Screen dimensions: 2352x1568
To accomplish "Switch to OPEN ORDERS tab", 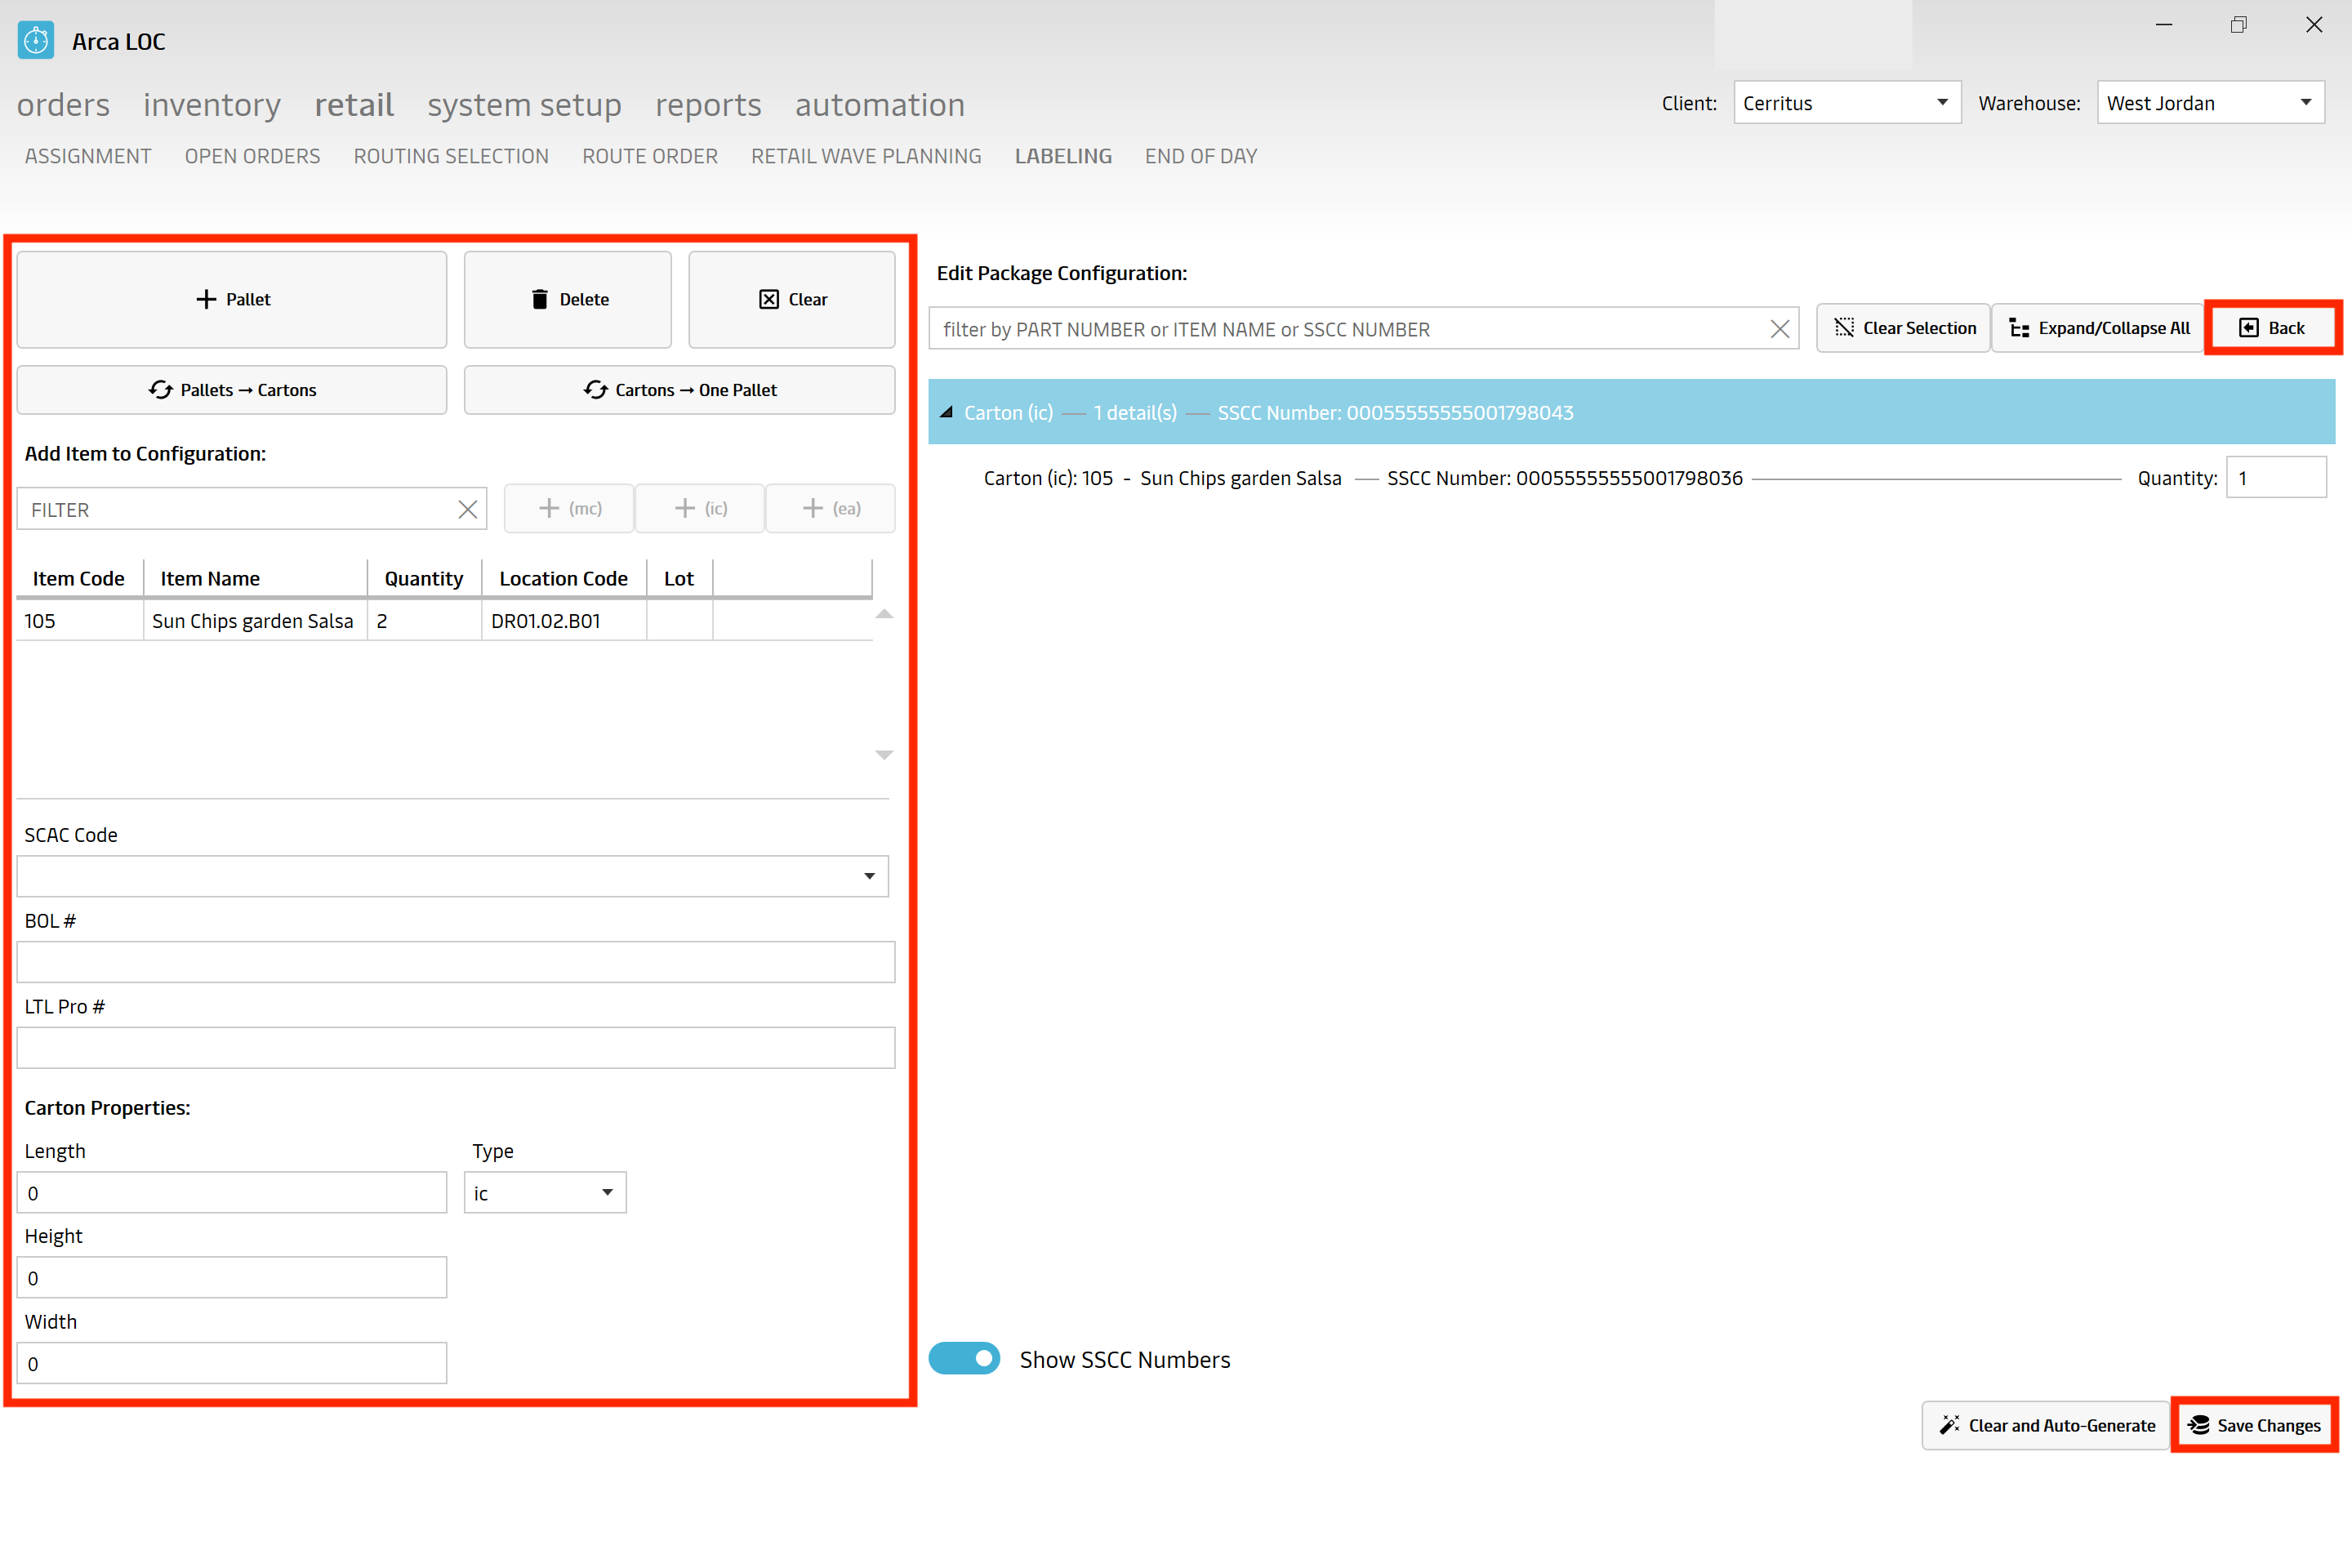I will [252, 156].
